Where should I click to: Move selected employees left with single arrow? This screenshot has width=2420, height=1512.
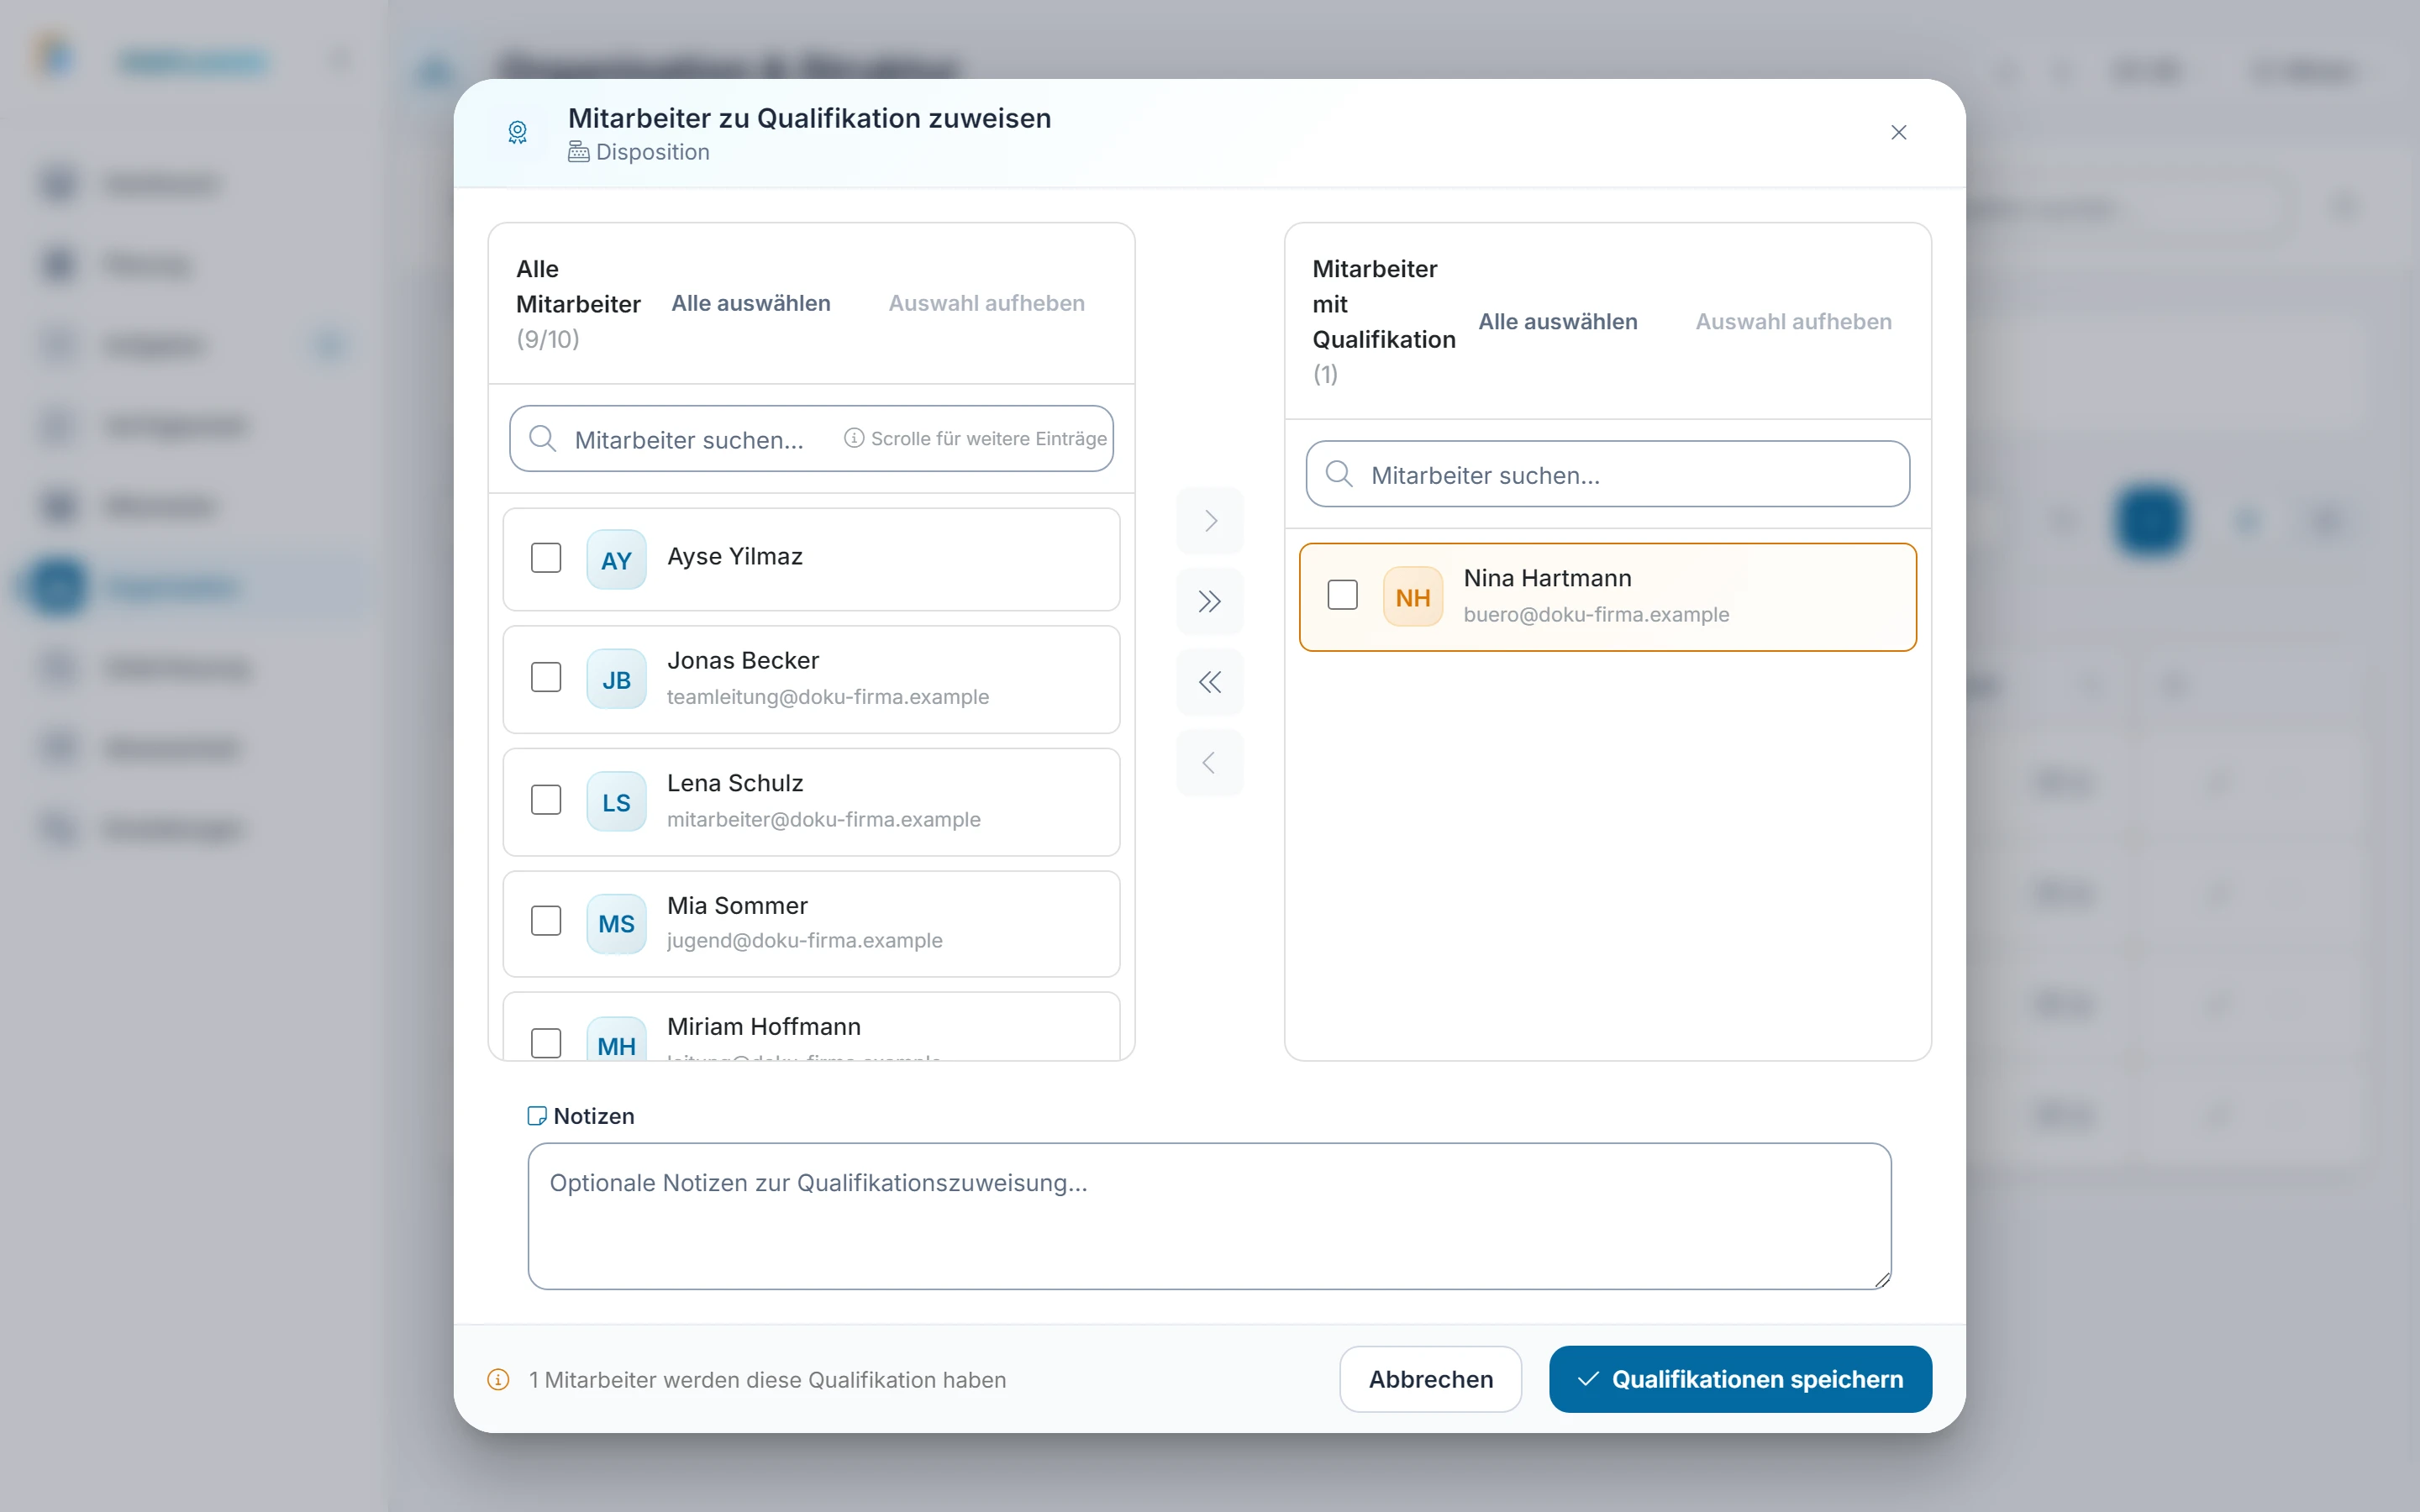click(1210, 763)
